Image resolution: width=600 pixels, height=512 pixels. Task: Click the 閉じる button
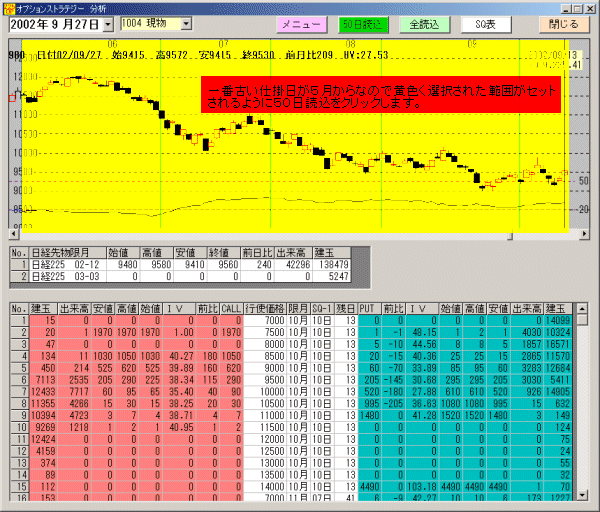(564, 25)
